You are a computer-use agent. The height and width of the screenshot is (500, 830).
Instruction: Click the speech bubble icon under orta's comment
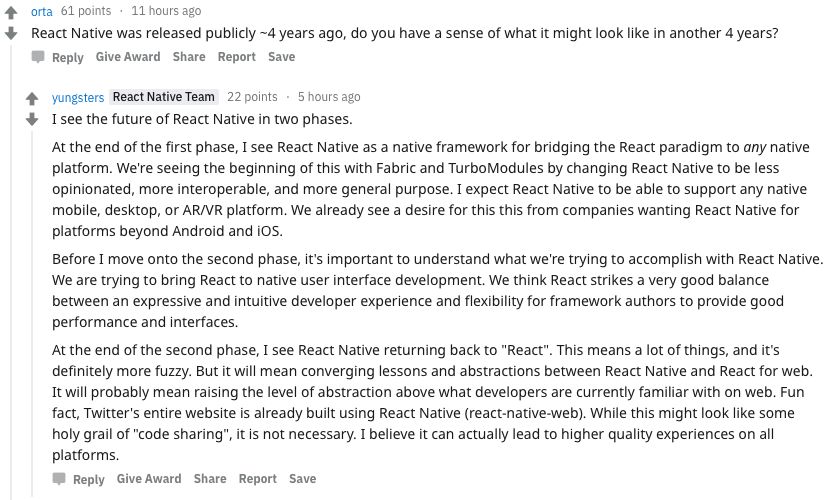click(39, 57)
